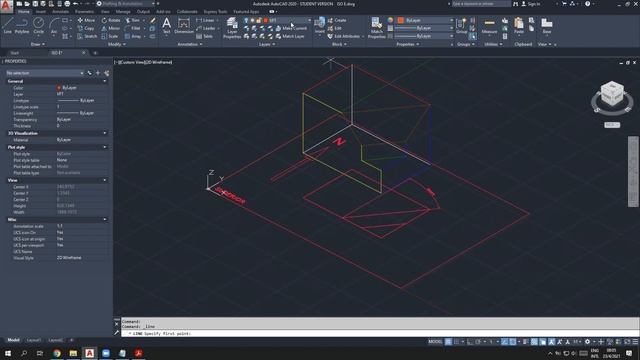Select the Line tool
This screenshot has width=640, height=360.
click(7, 25)
